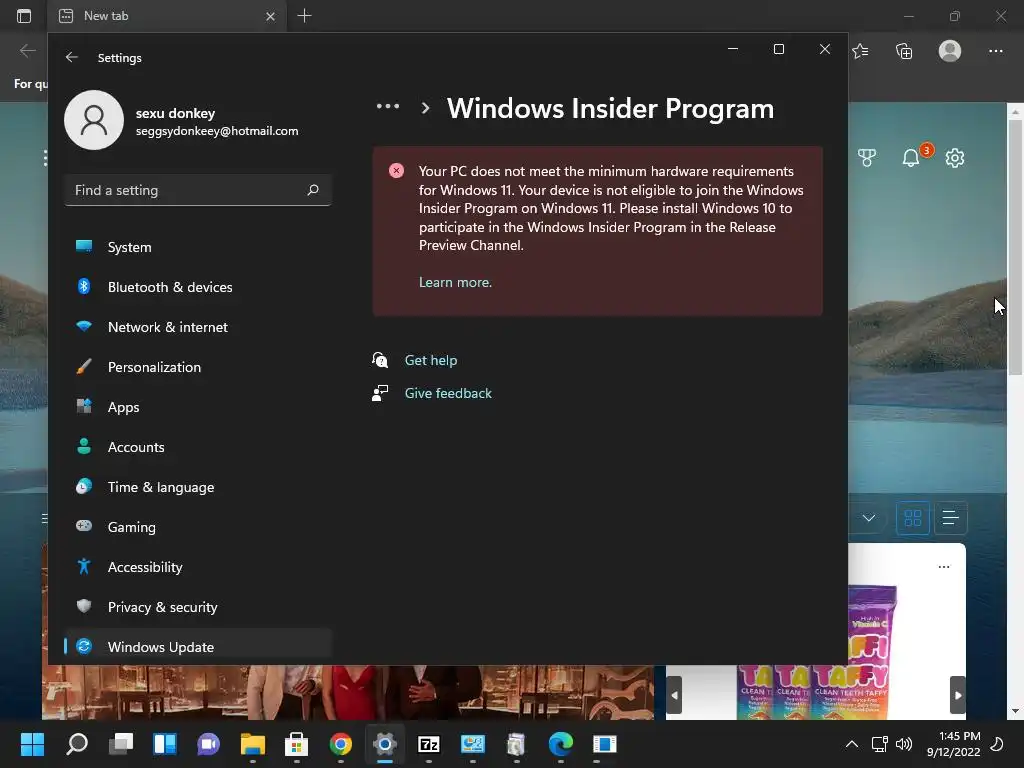Open Widgets from taskbar
Viewport: 1024px width, 768px height.
pyautogui.click(x=165, y=744)
